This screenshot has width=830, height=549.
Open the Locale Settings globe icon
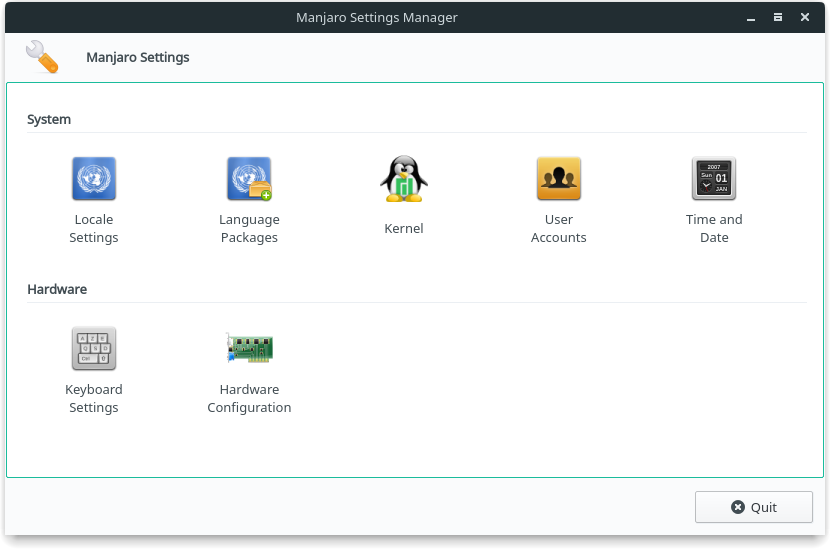click(x=94, y=179)
